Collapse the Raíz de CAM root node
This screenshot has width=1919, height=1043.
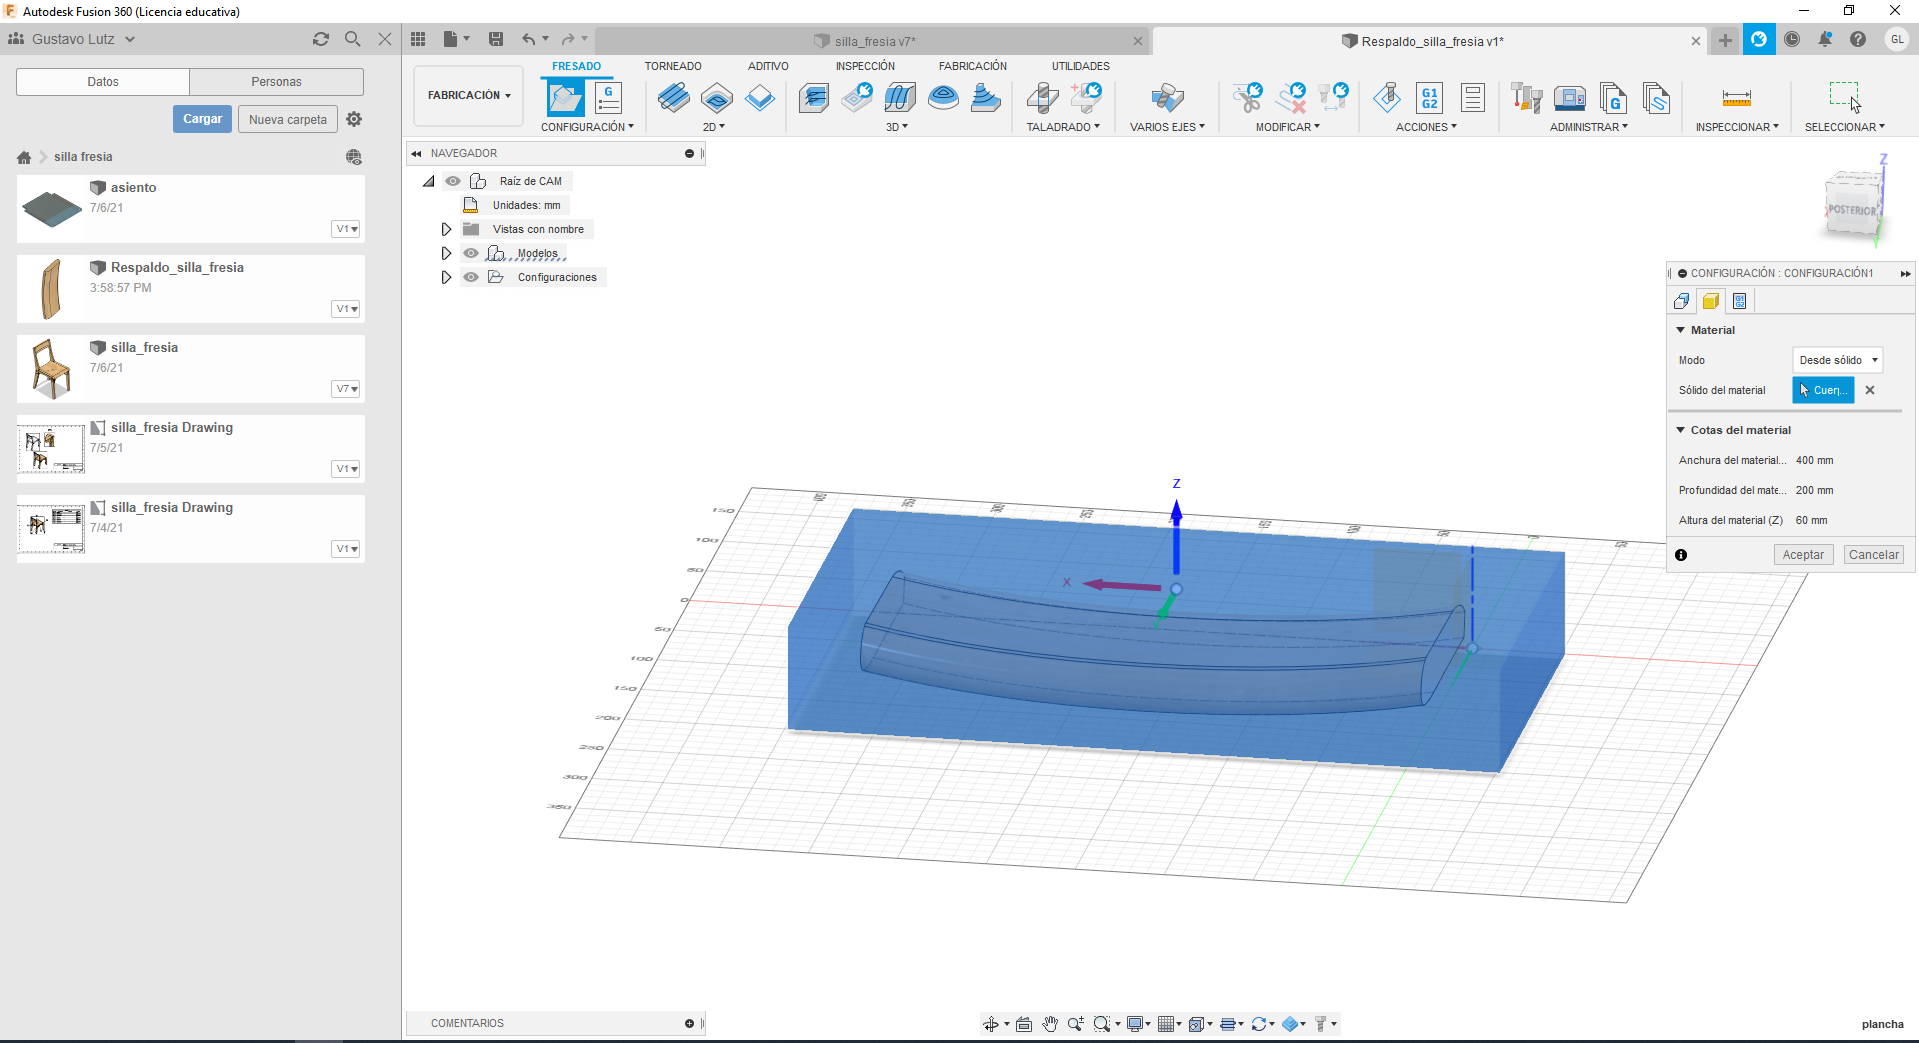[429, 181]
